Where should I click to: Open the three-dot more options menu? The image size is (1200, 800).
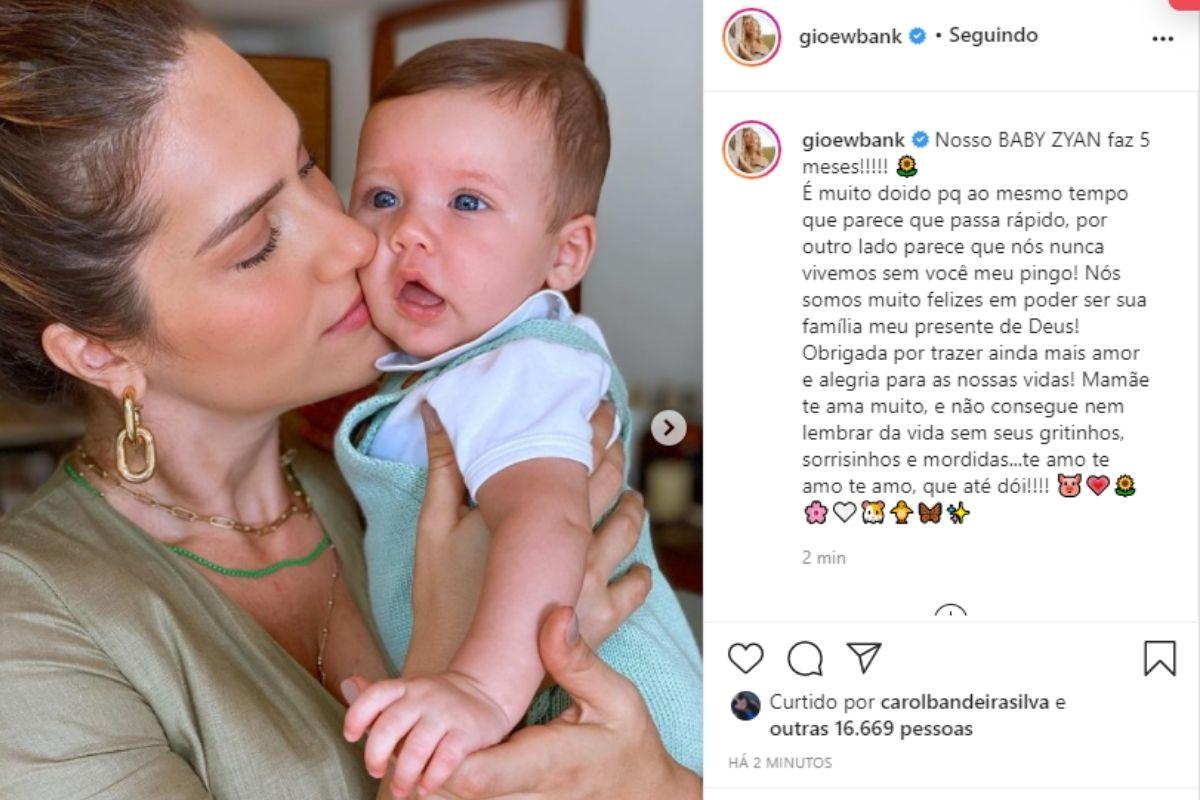[1162, 39]
